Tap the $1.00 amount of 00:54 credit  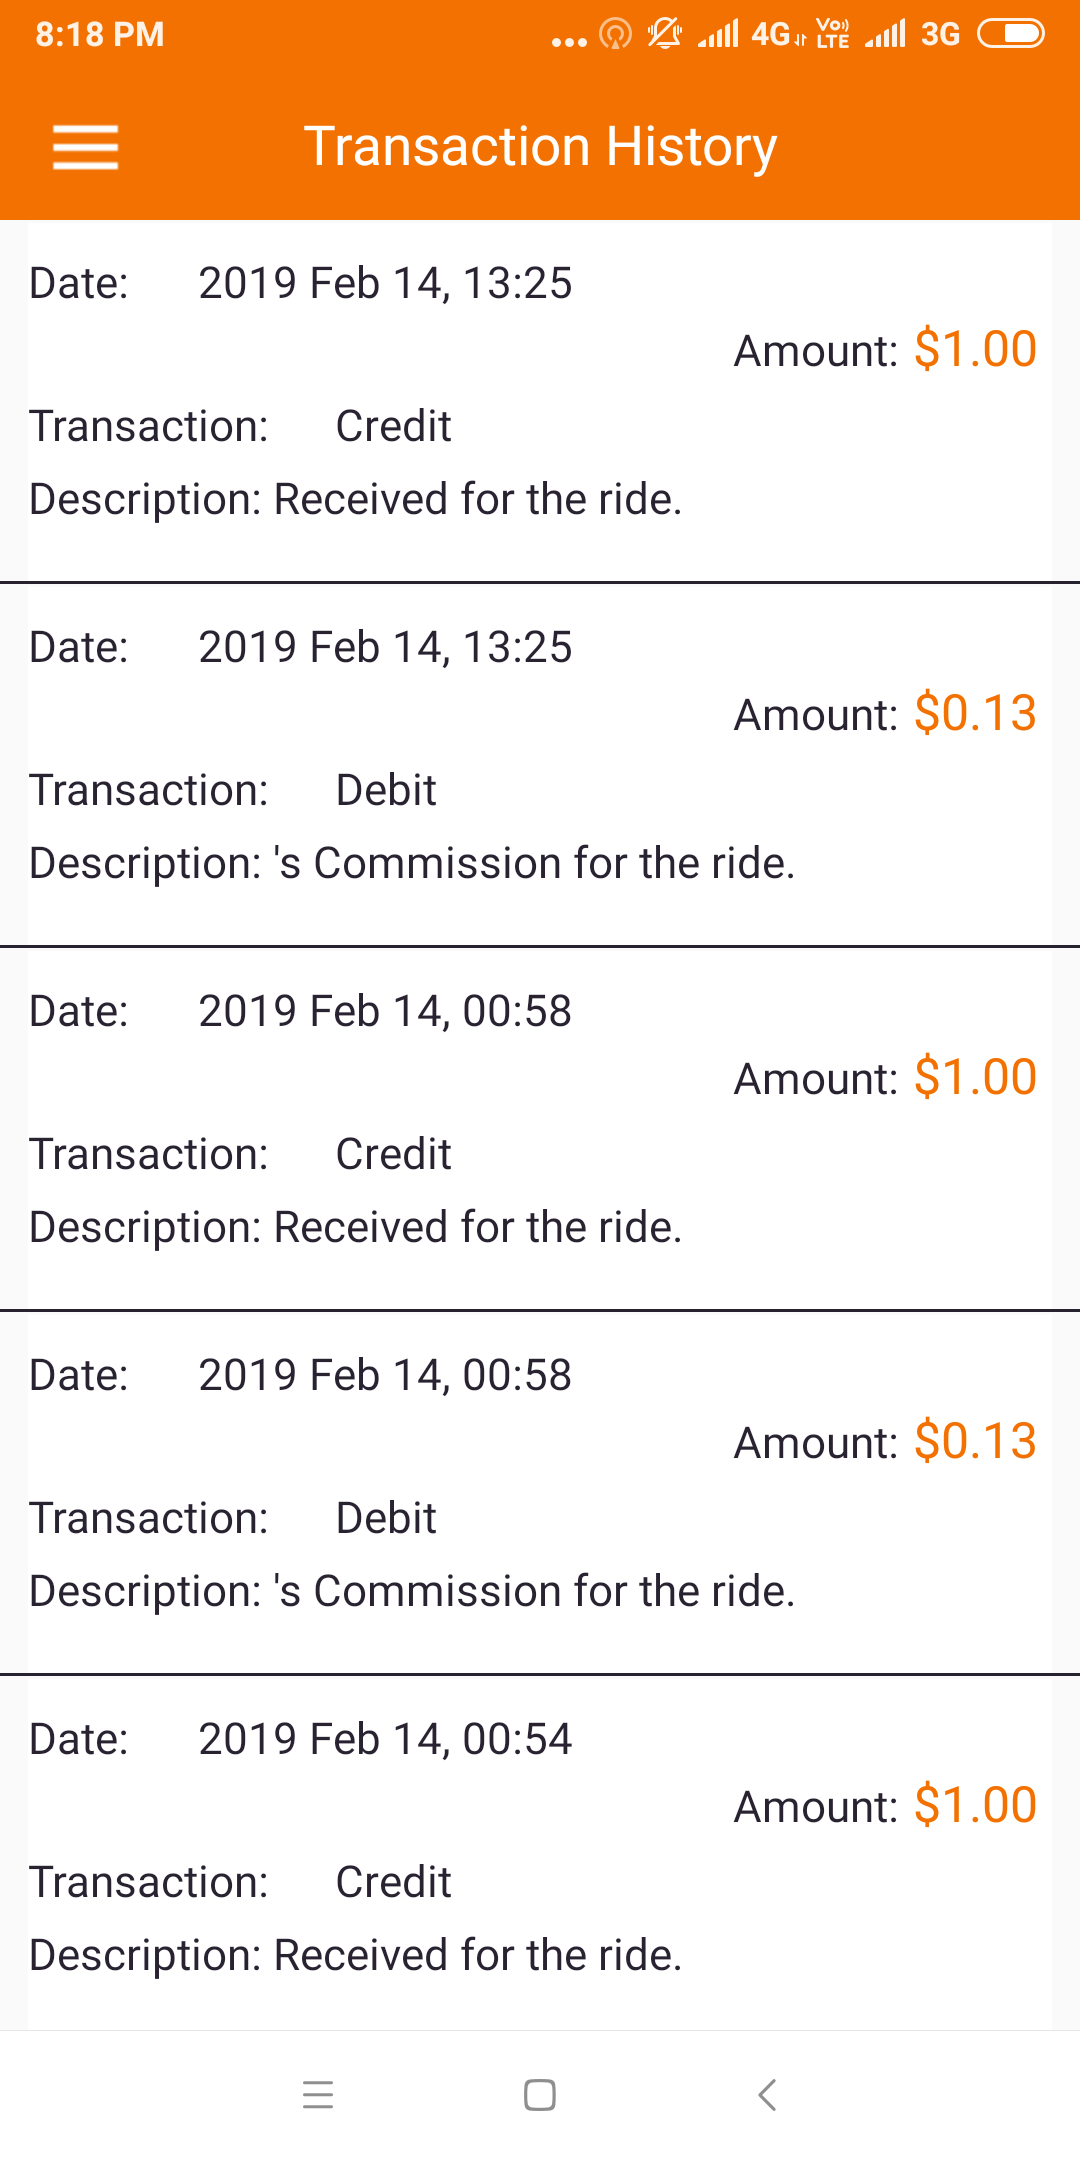click(x=975, y=1805)
